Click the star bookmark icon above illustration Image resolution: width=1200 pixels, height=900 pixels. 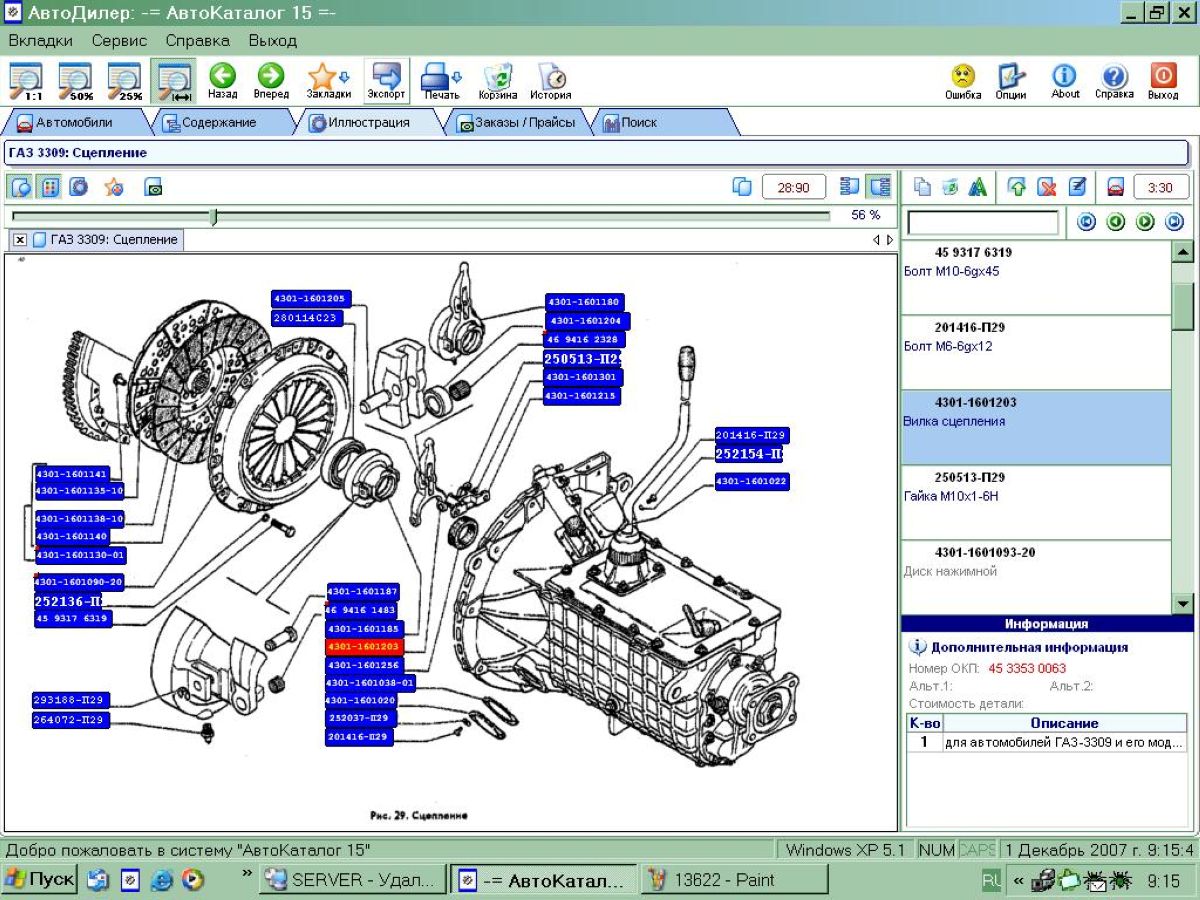tap(114, 187)
